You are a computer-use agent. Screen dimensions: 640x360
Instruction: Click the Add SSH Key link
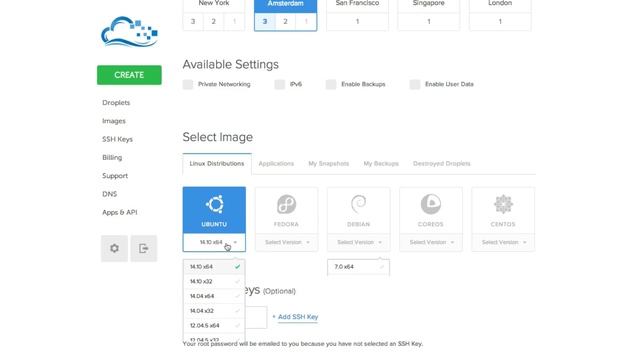pos(298,317)
